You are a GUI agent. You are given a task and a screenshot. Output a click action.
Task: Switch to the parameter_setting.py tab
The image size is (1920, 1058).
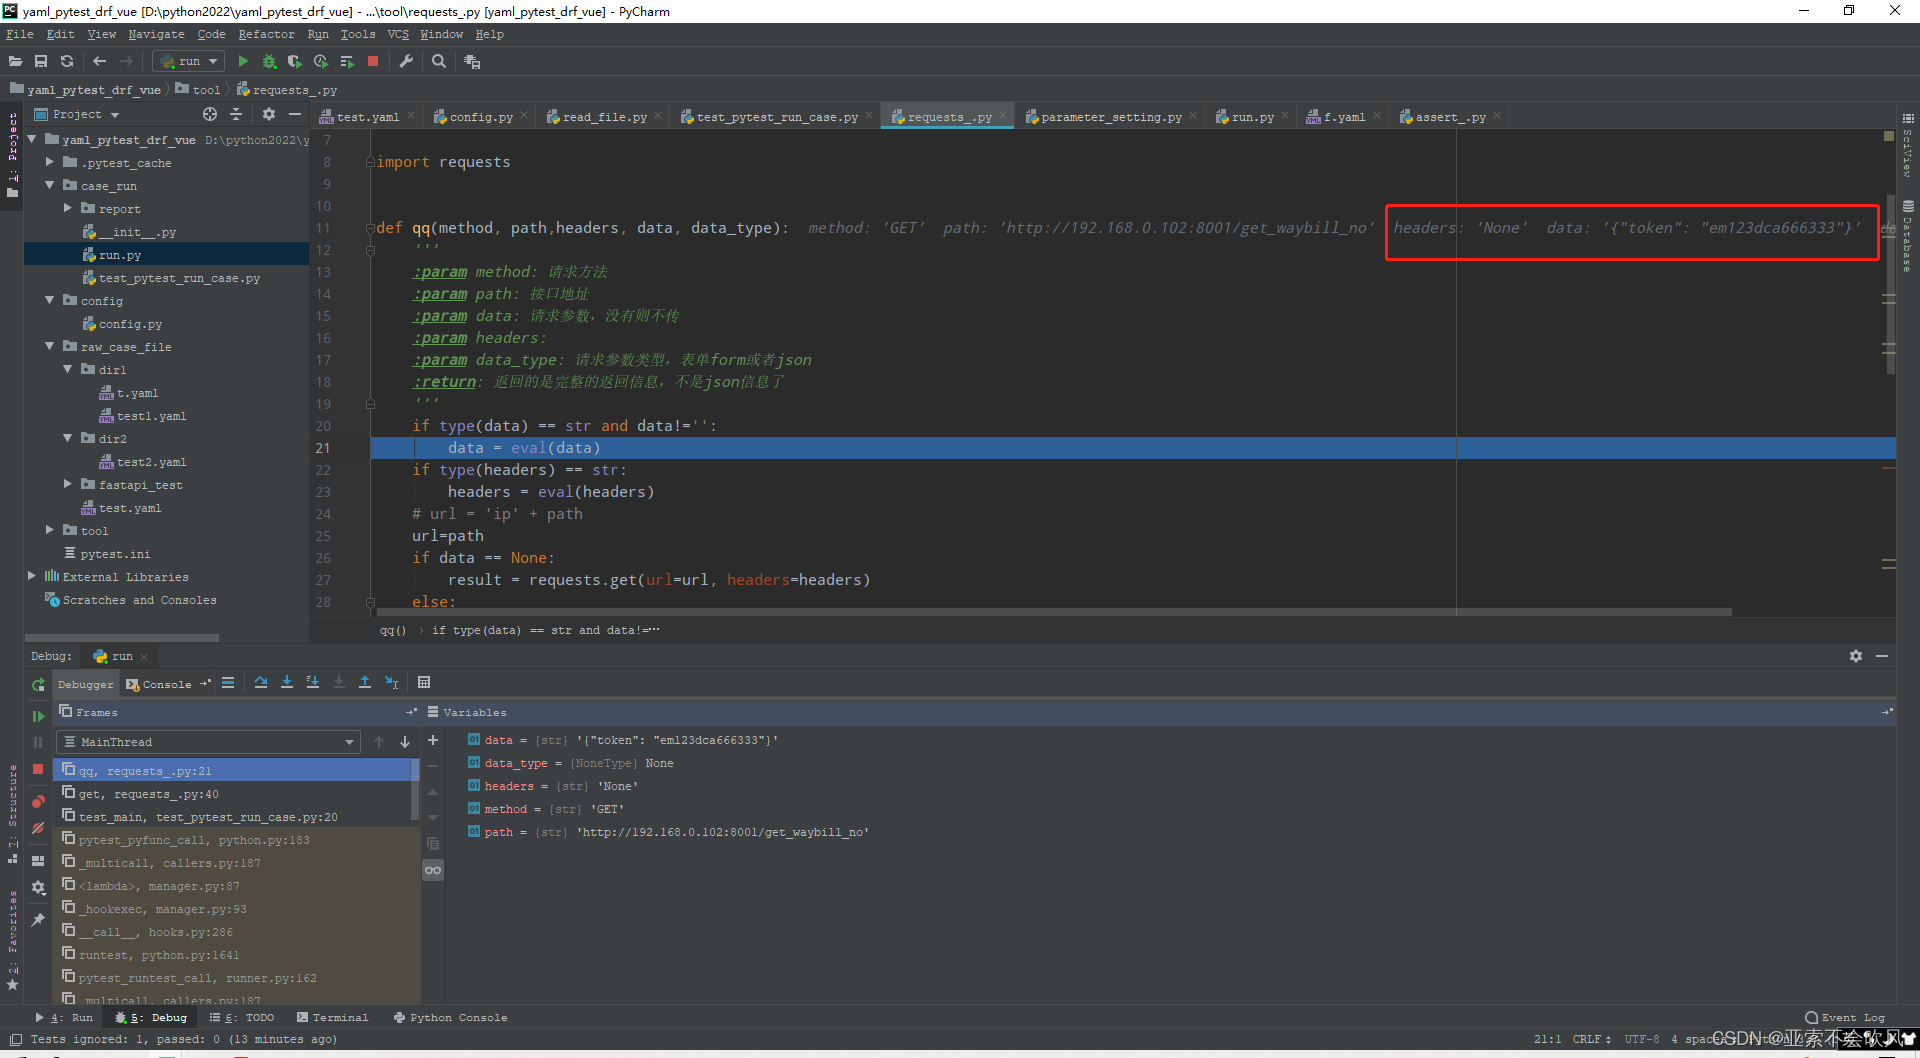[x=1110, y=117]
